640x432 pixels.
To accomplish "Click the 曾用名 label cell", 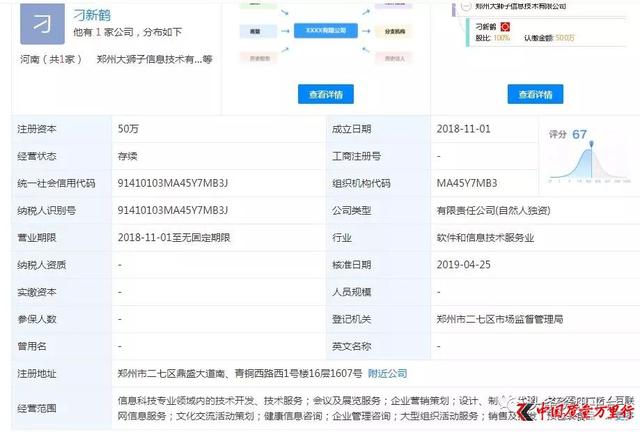I will pos(62,346).
